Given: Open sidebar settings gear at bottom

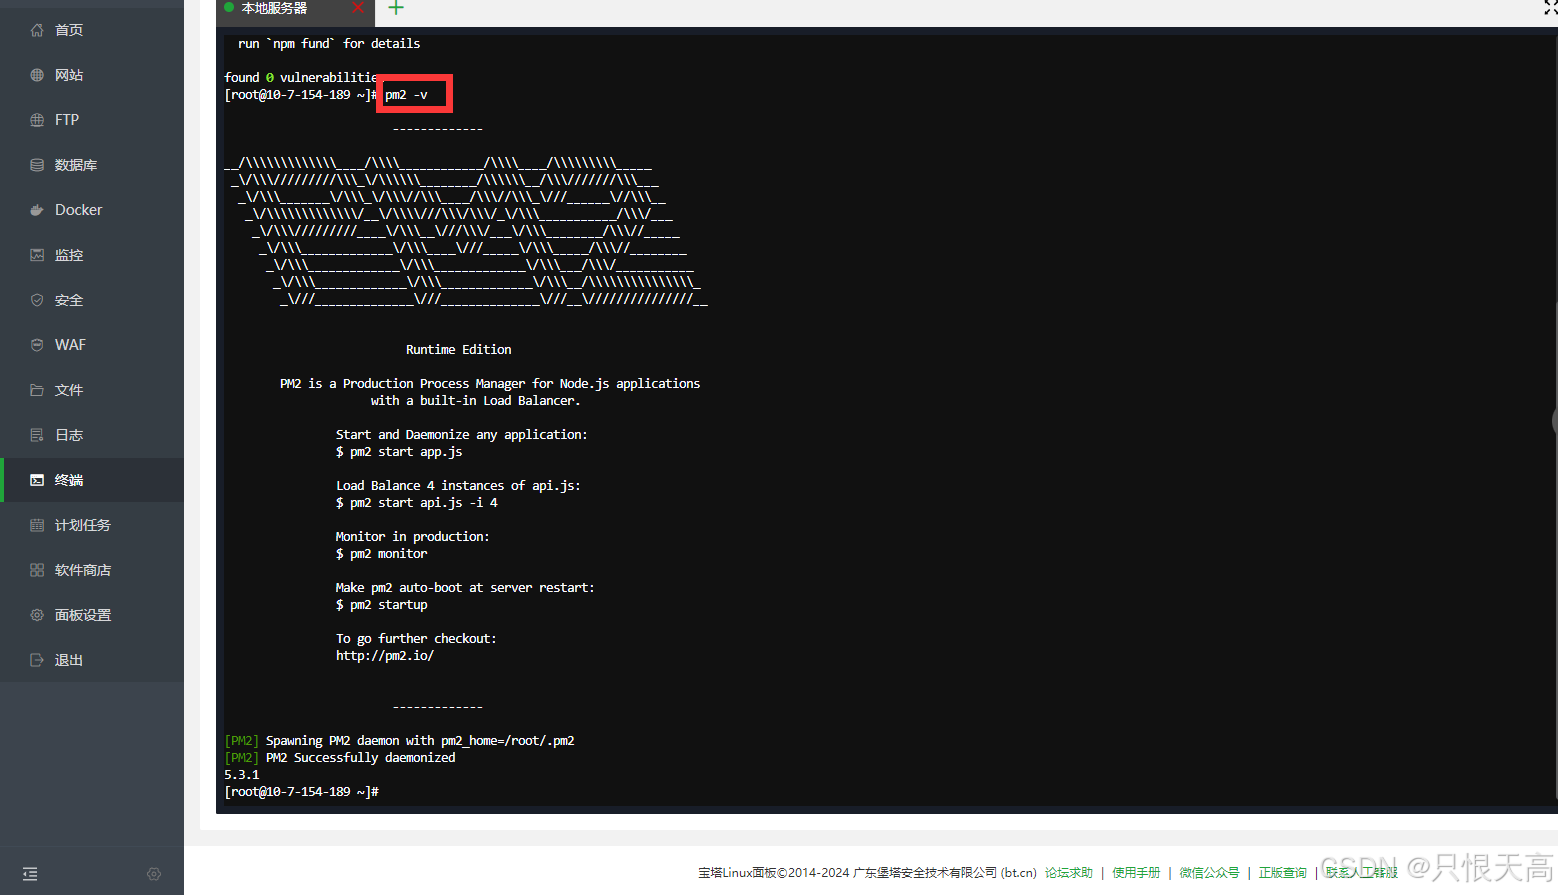Looking at the screenshot, I should tap(154, 874).
